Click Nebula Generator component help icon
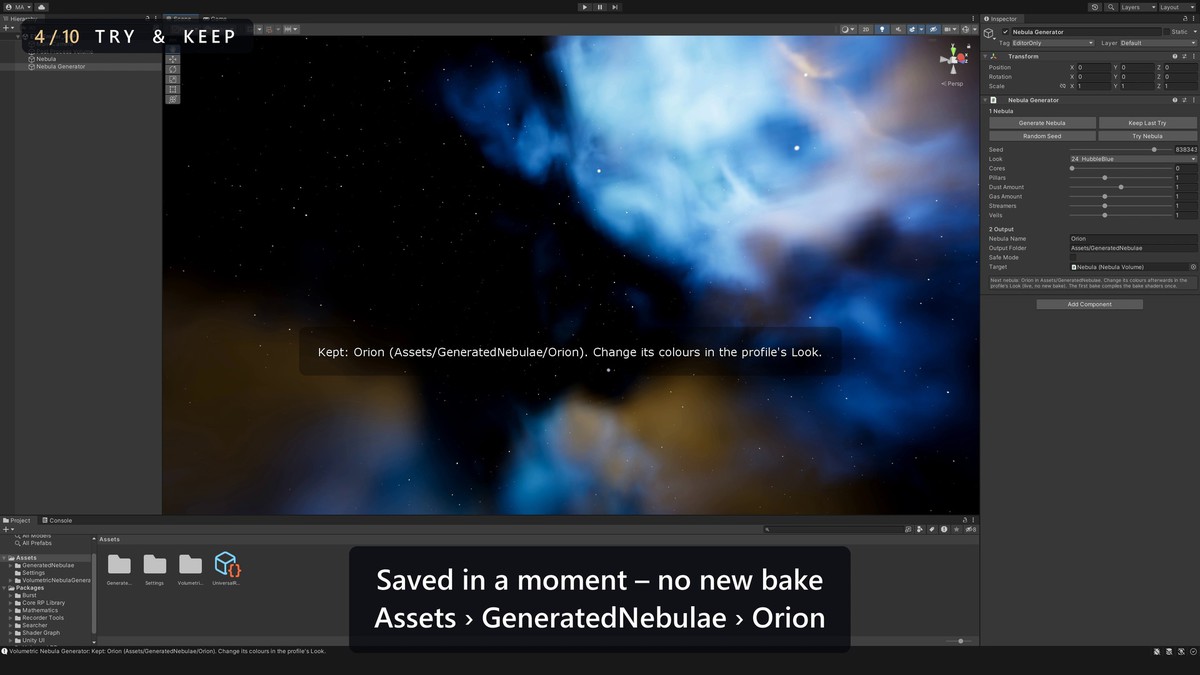Viewport: 1200px width, 675px height. coord(1174,100)
